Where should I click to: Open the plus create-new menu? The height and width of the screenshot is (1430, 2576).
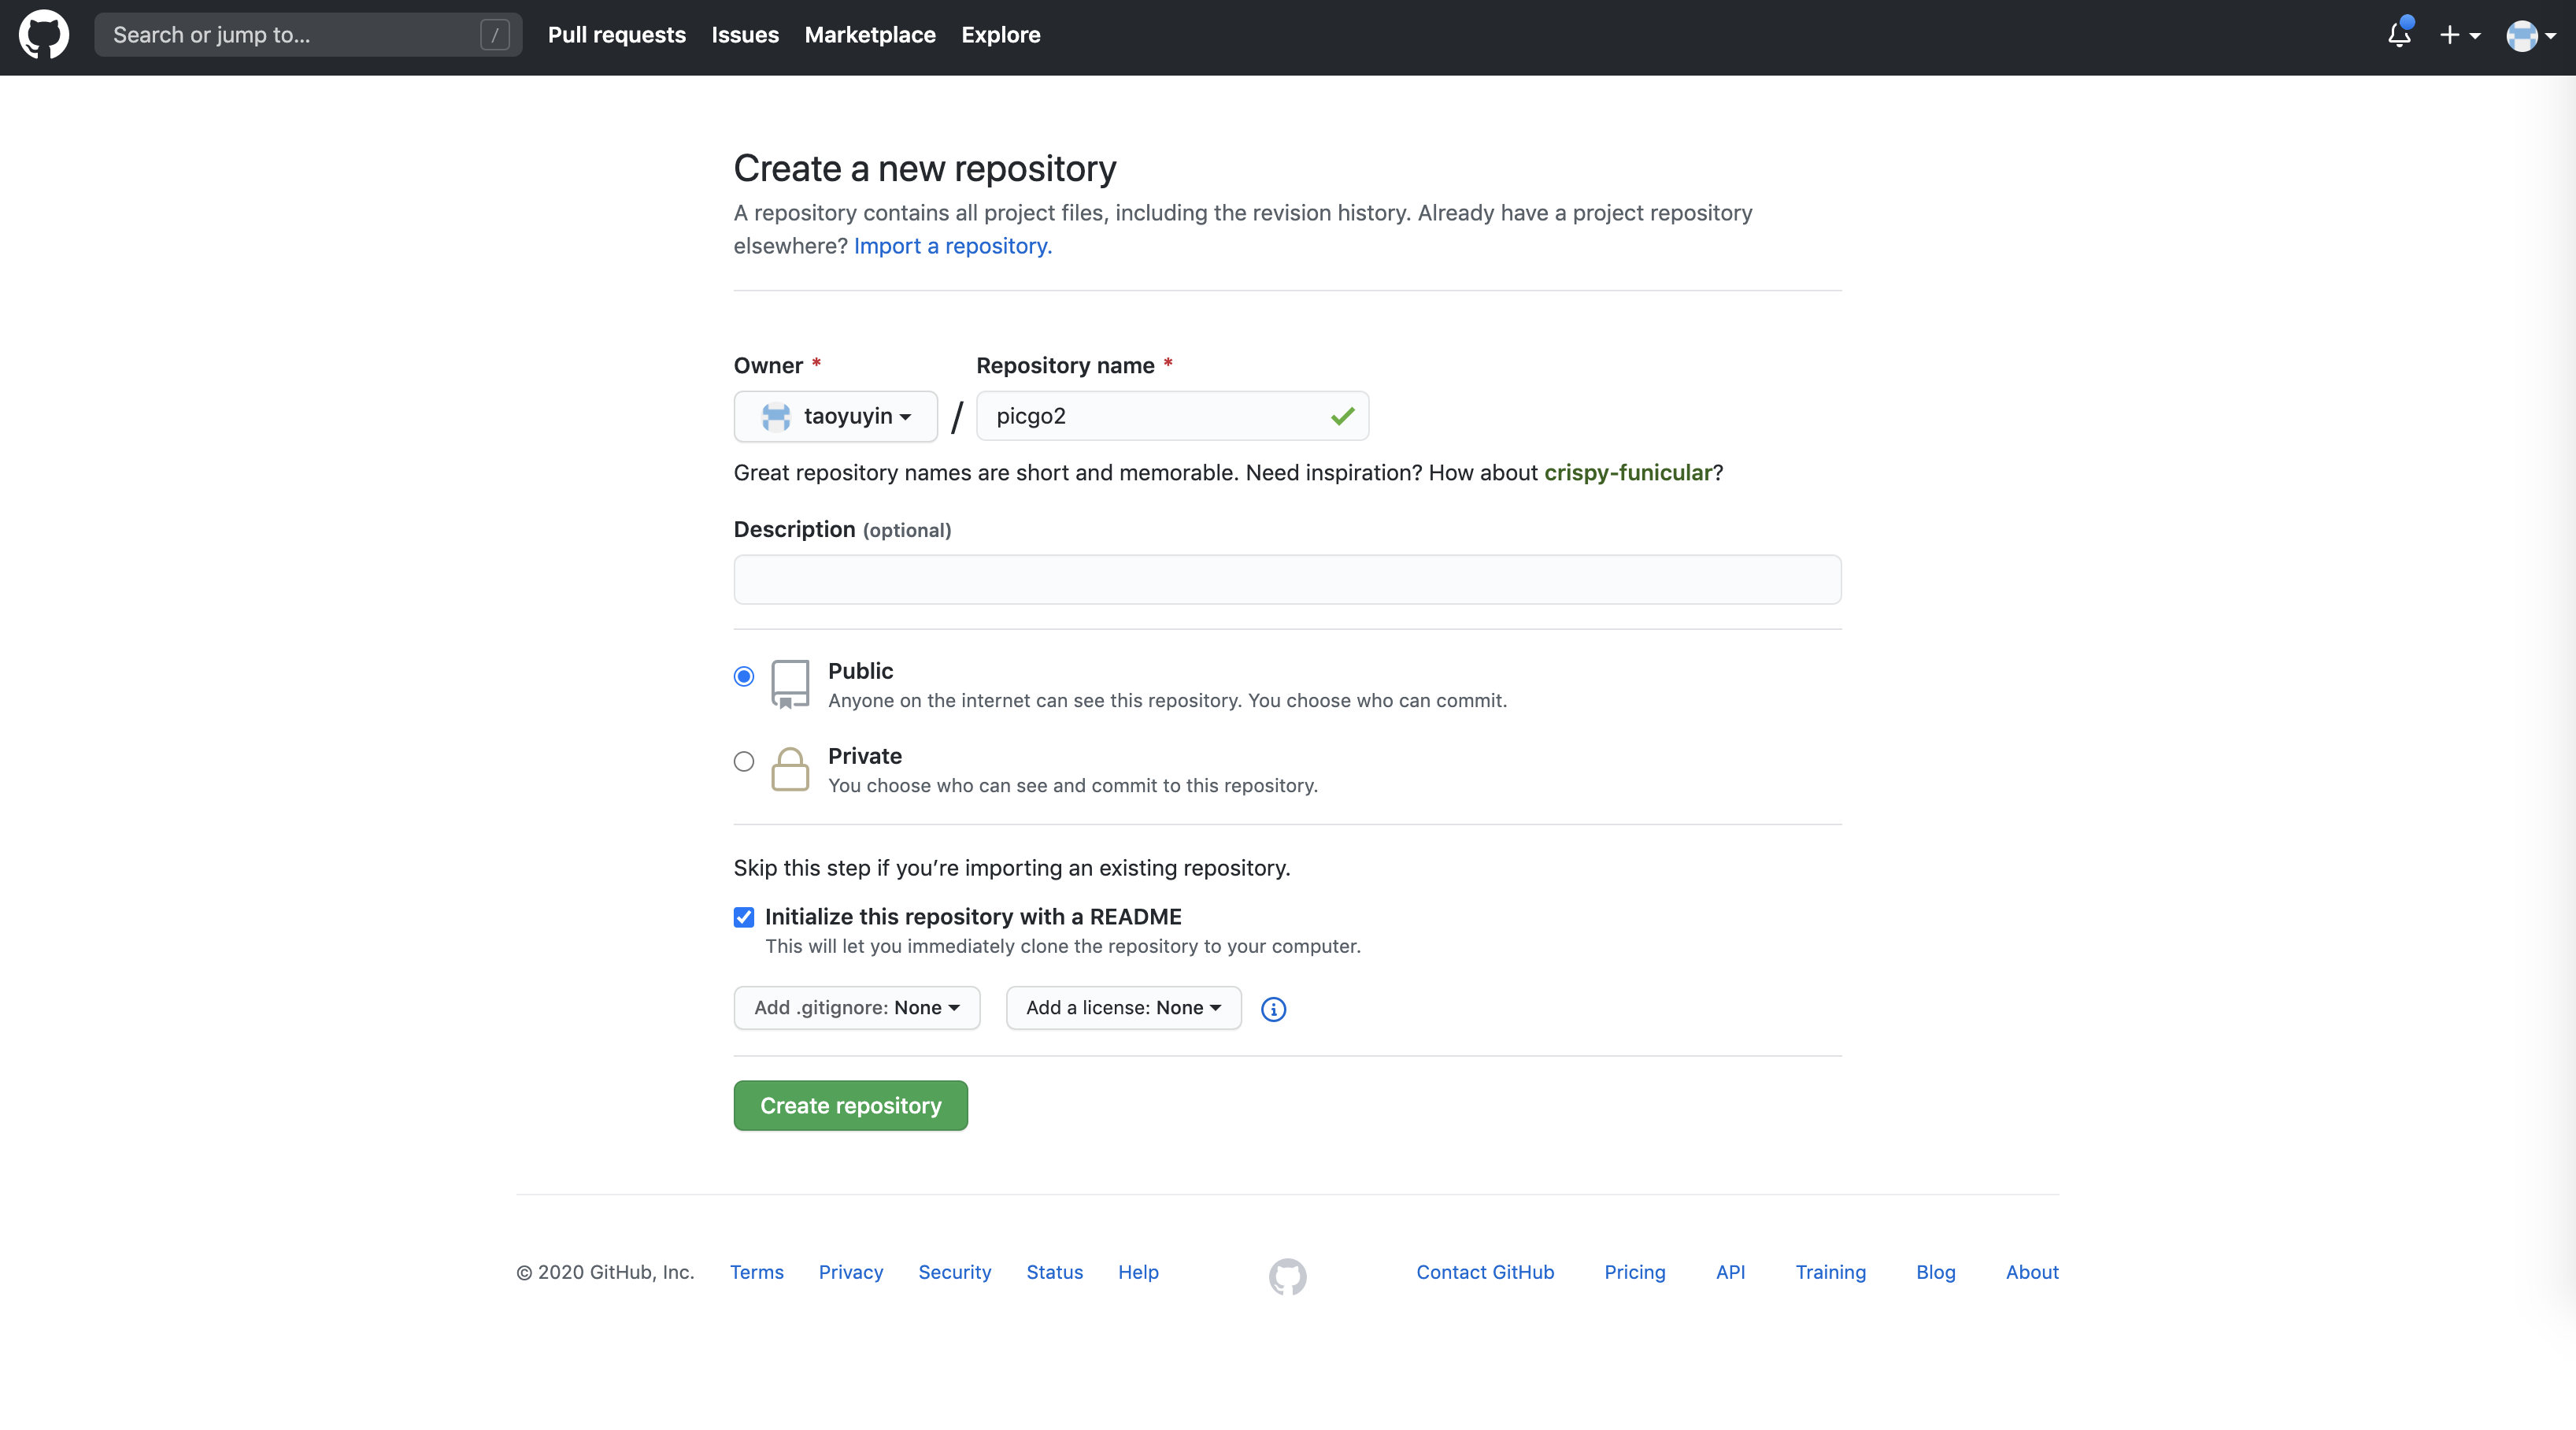coord(2459,35)
